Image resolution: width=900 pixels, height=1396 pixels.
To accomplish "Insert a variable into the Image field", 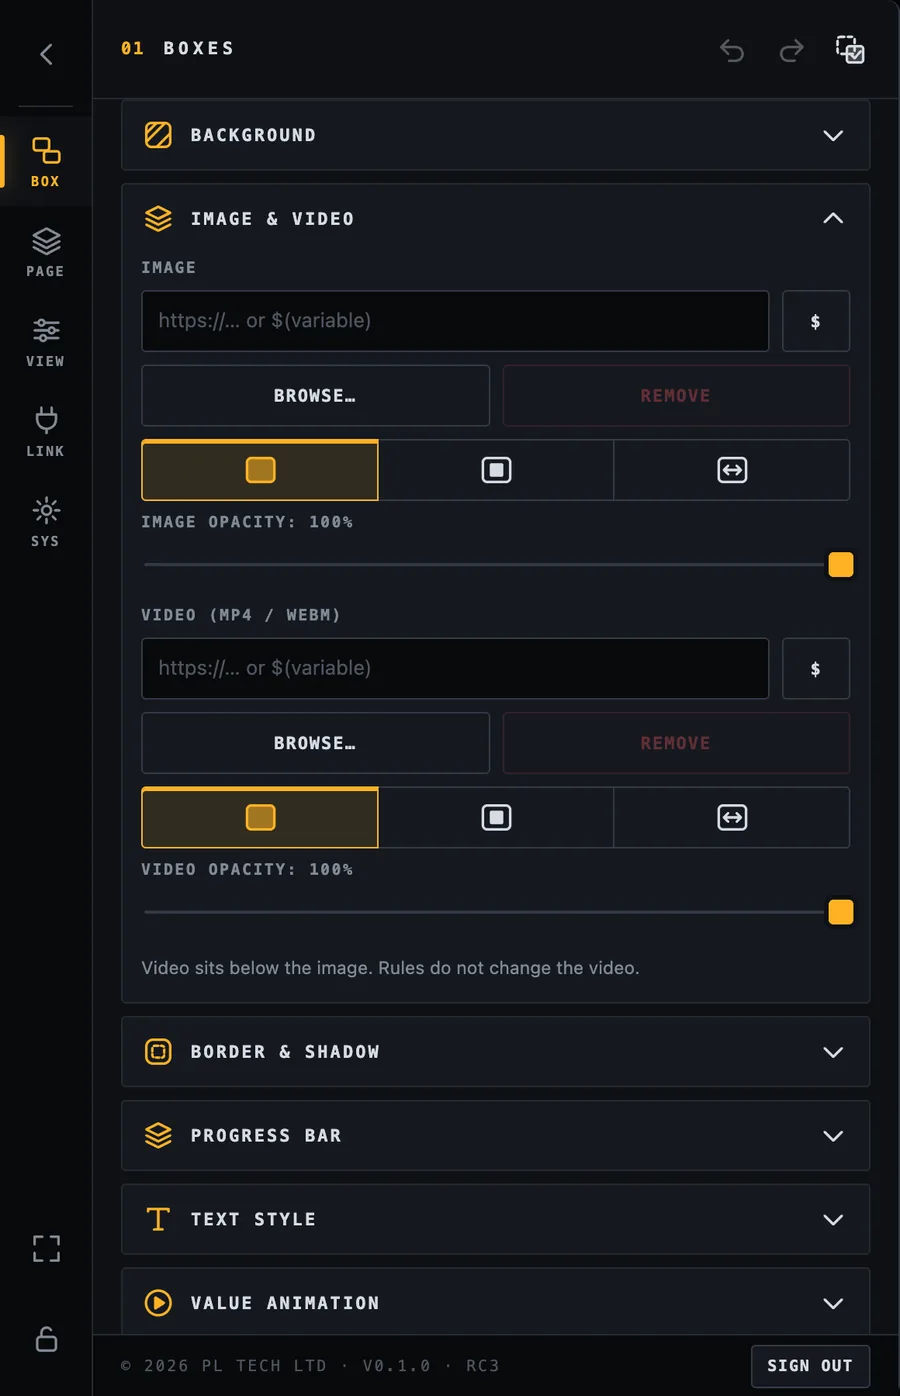I will point(816,321).
